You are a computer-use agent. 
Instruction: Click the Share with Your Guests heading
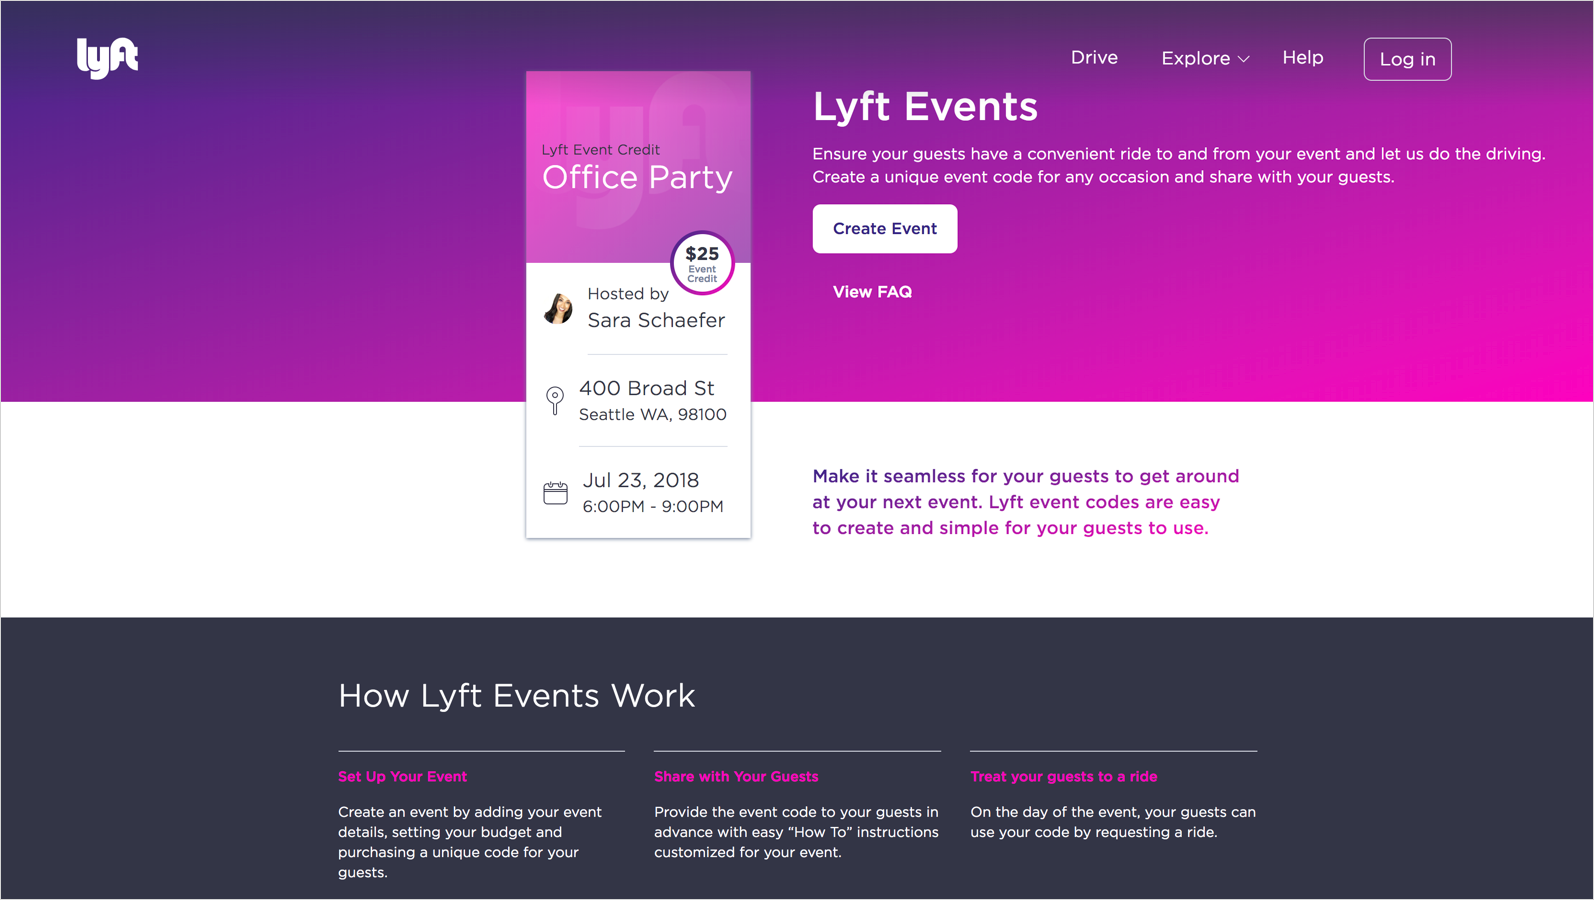tap(736, 777)
